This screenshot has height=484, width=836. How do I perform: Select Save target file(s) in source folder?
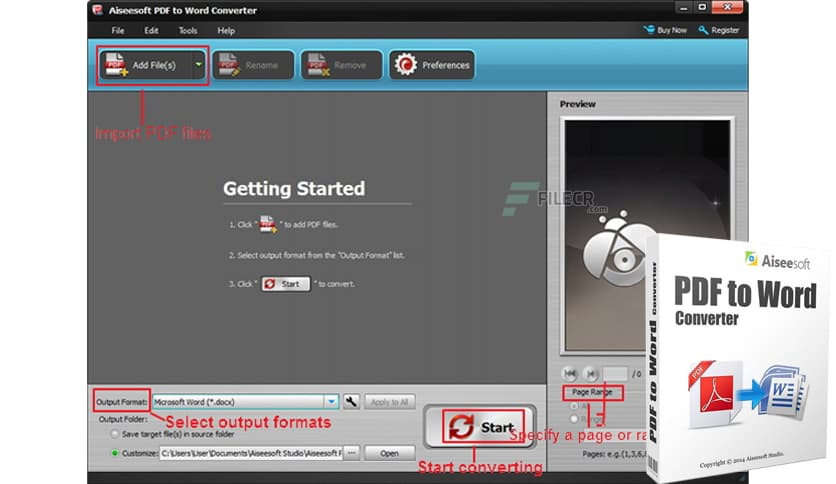click(115, 434)
